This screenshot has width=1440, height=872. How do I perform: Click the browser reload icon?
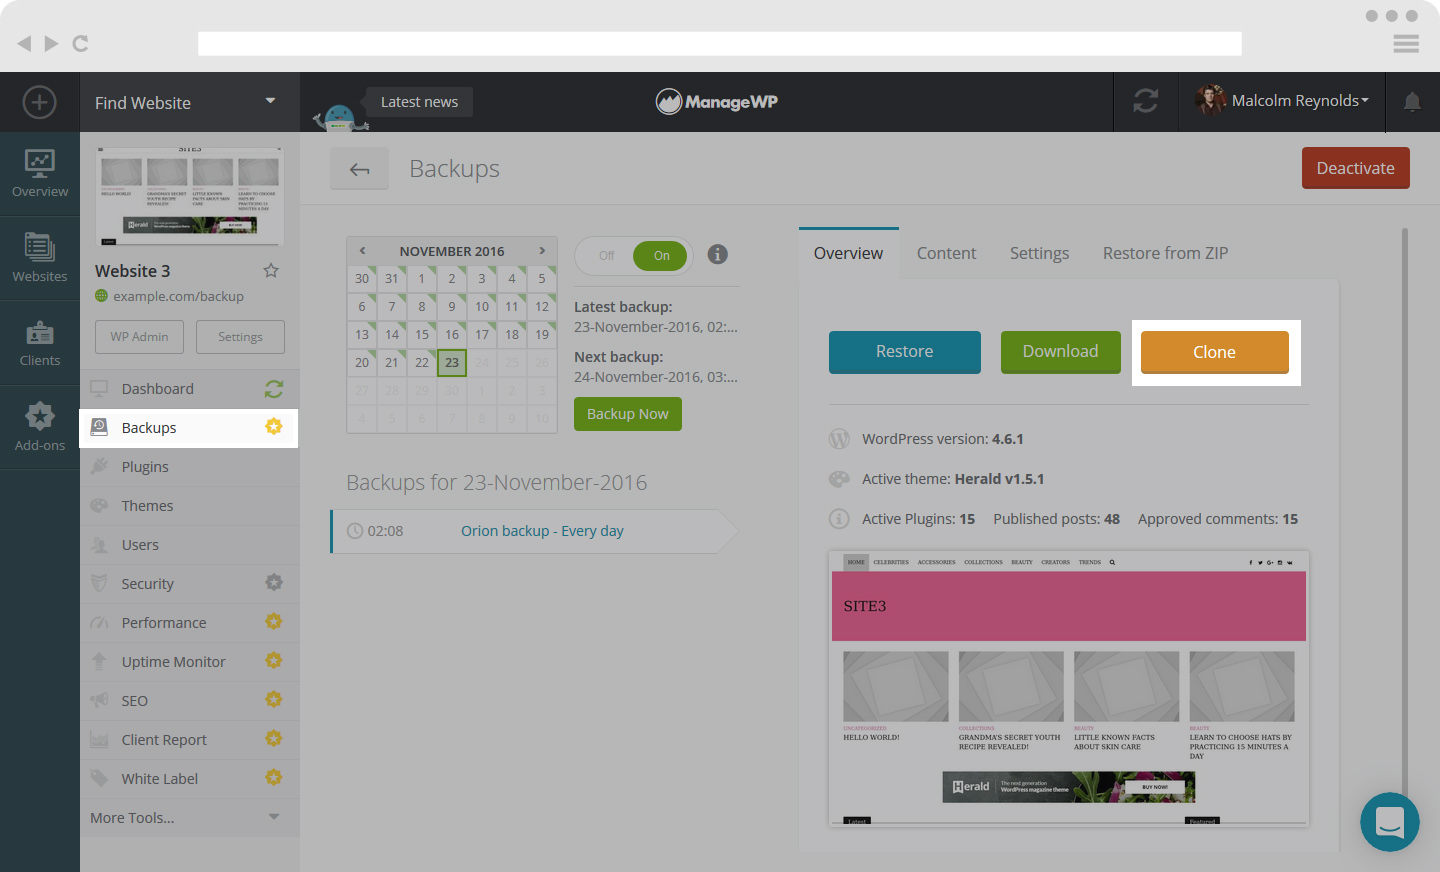pyautogui.click(x=81, y=43)
